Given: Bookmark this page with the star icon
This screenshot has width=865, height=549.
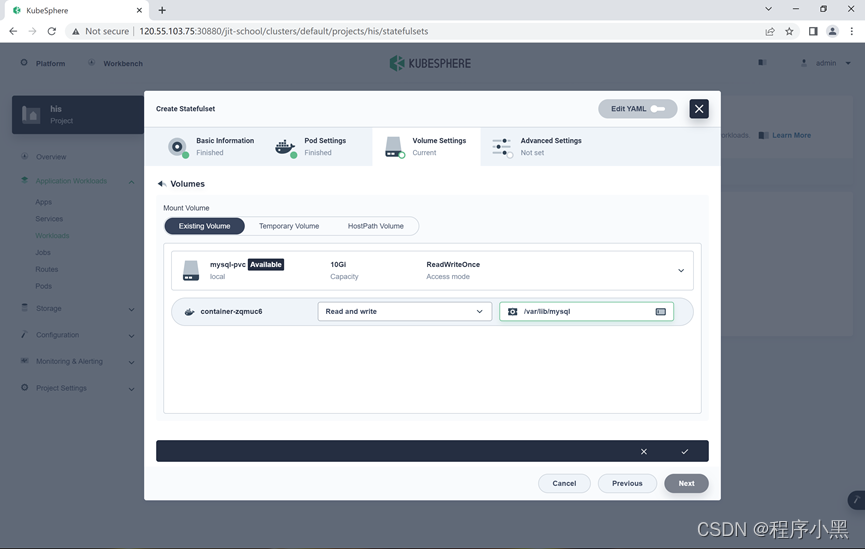Looking at the screenshot, I should pyautogui.click(x=789, y=31).
